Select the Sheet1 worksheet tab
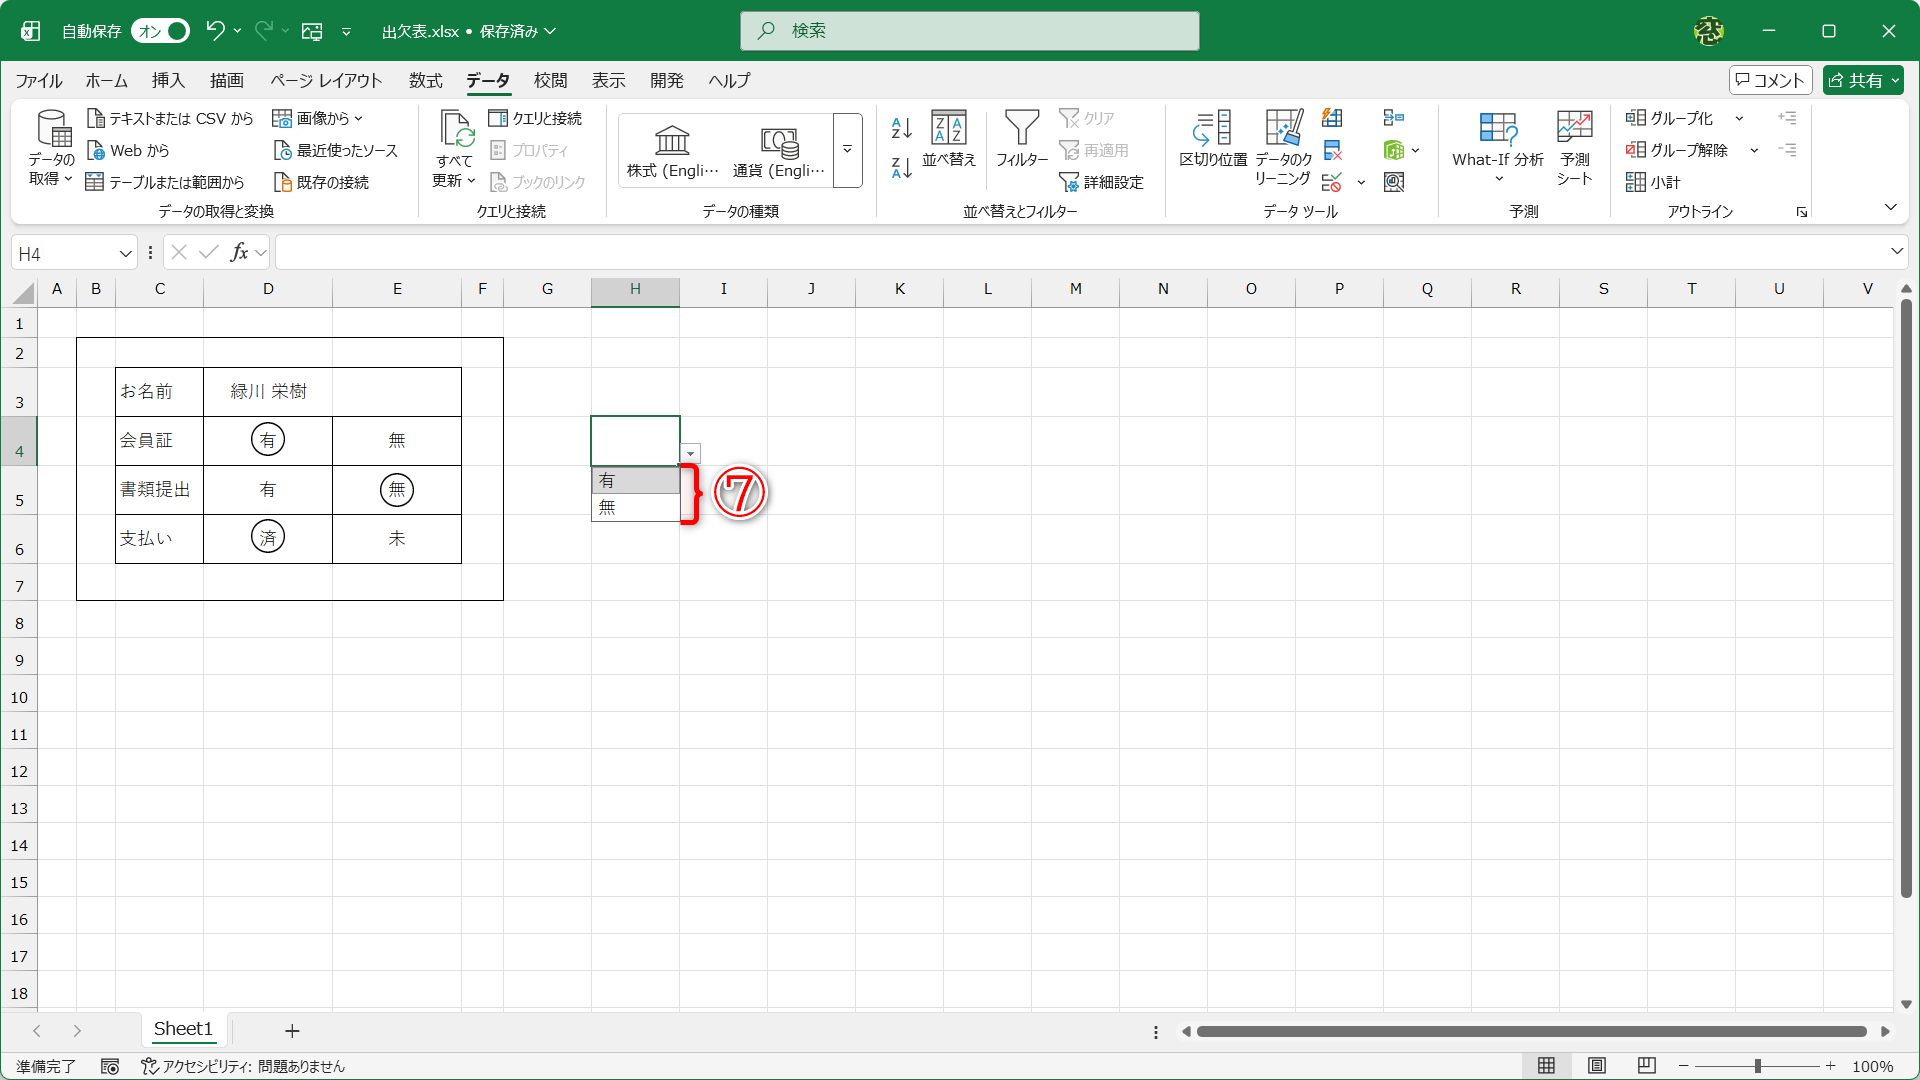 [x=183, y=1029]
